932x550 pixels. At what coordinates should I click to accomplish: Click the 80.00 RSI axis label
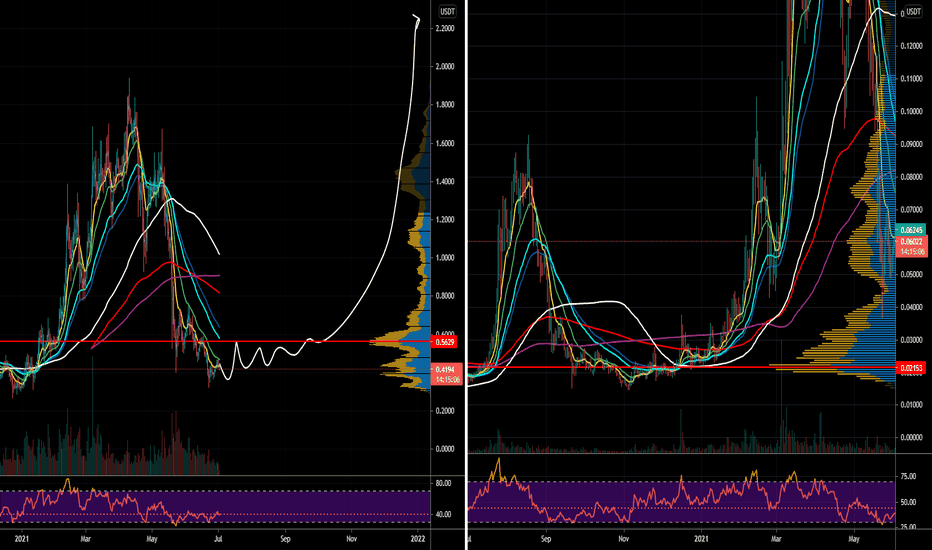(443, 483)
